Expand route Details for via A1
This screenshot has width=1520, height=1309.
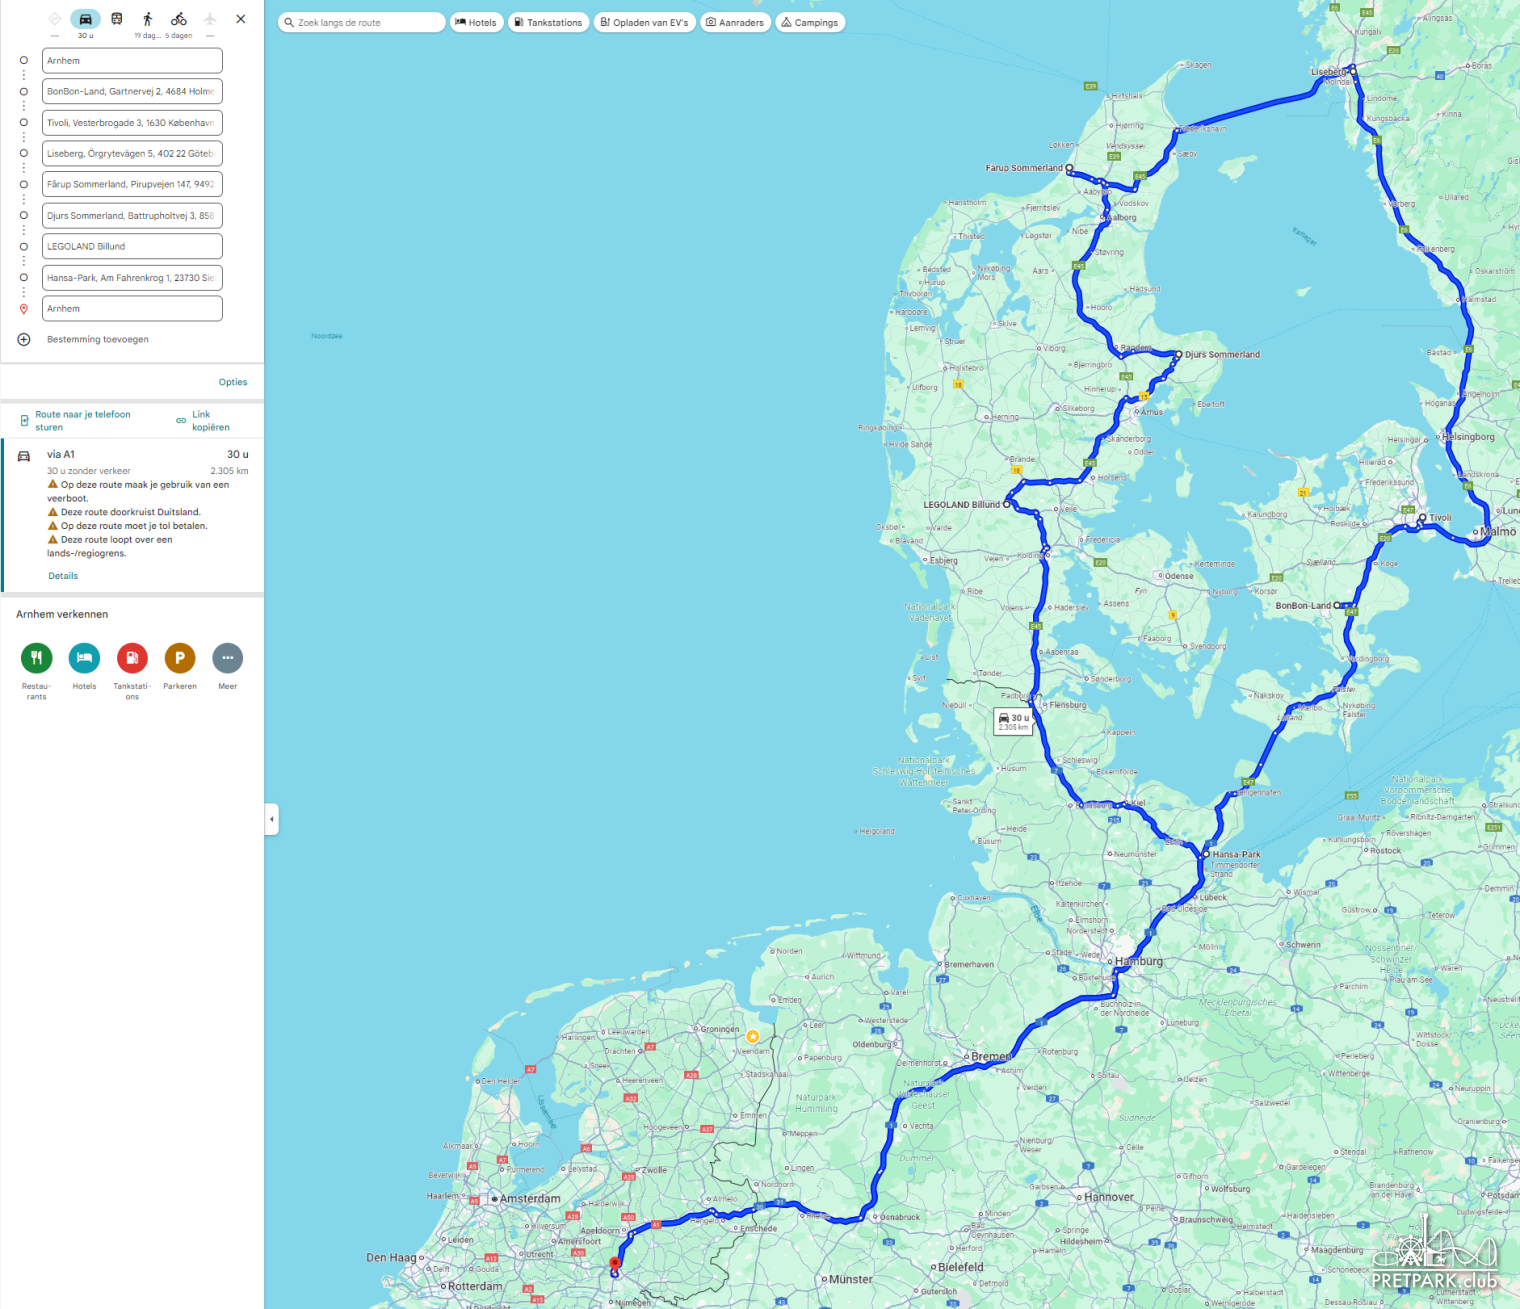(x=63, y=576)
